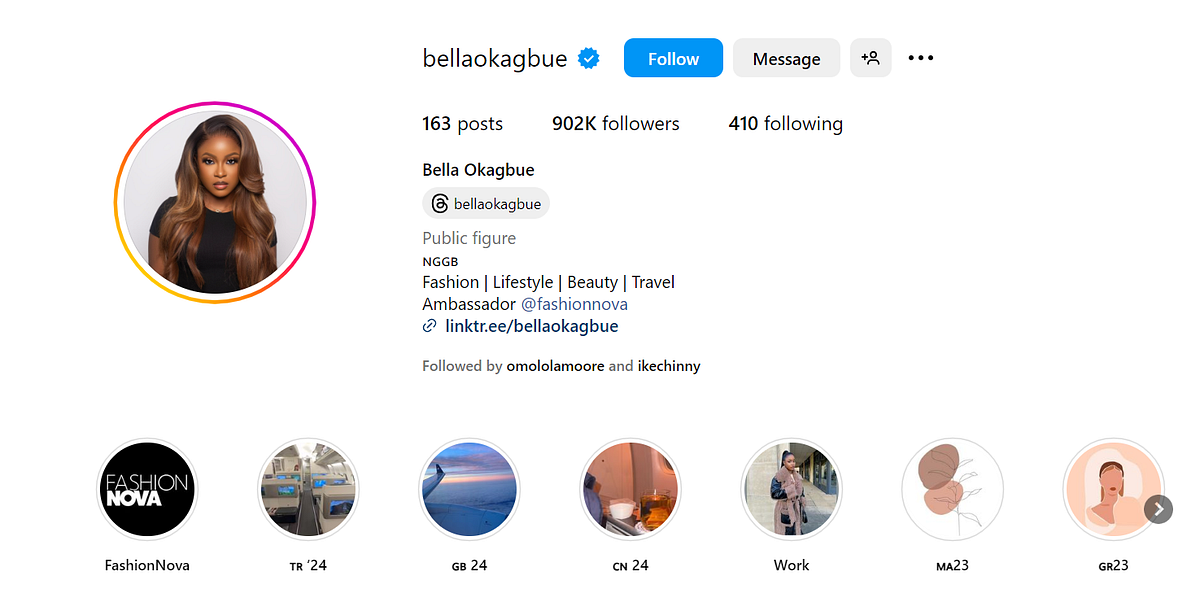Open the Work story highlight

click(x=791, y=489)
